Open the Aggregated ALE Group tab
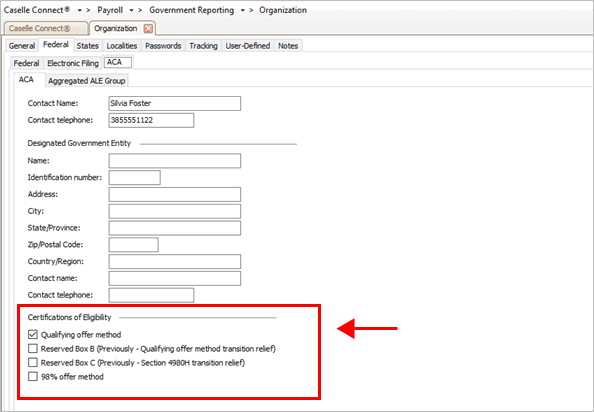This screenshot has height=412, width=594. (86, 81)
